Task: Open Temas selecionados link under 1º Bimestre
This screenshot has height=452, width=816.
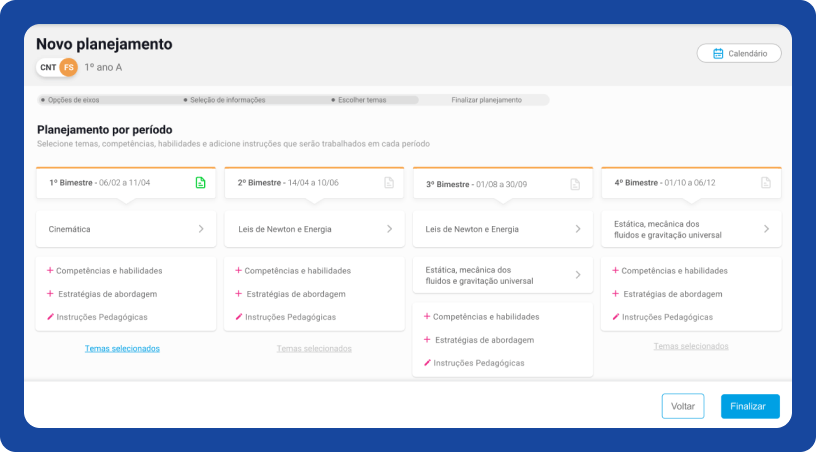Action: click(122, 348)
